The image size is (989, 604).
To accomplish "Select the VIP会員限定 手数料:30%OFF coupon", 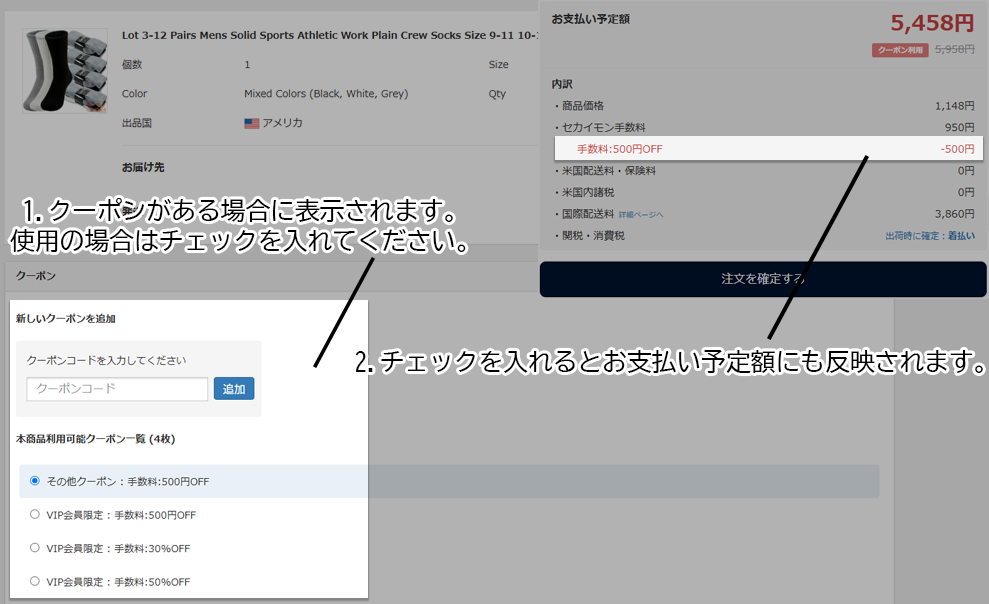I will click(x=33, y=547).
